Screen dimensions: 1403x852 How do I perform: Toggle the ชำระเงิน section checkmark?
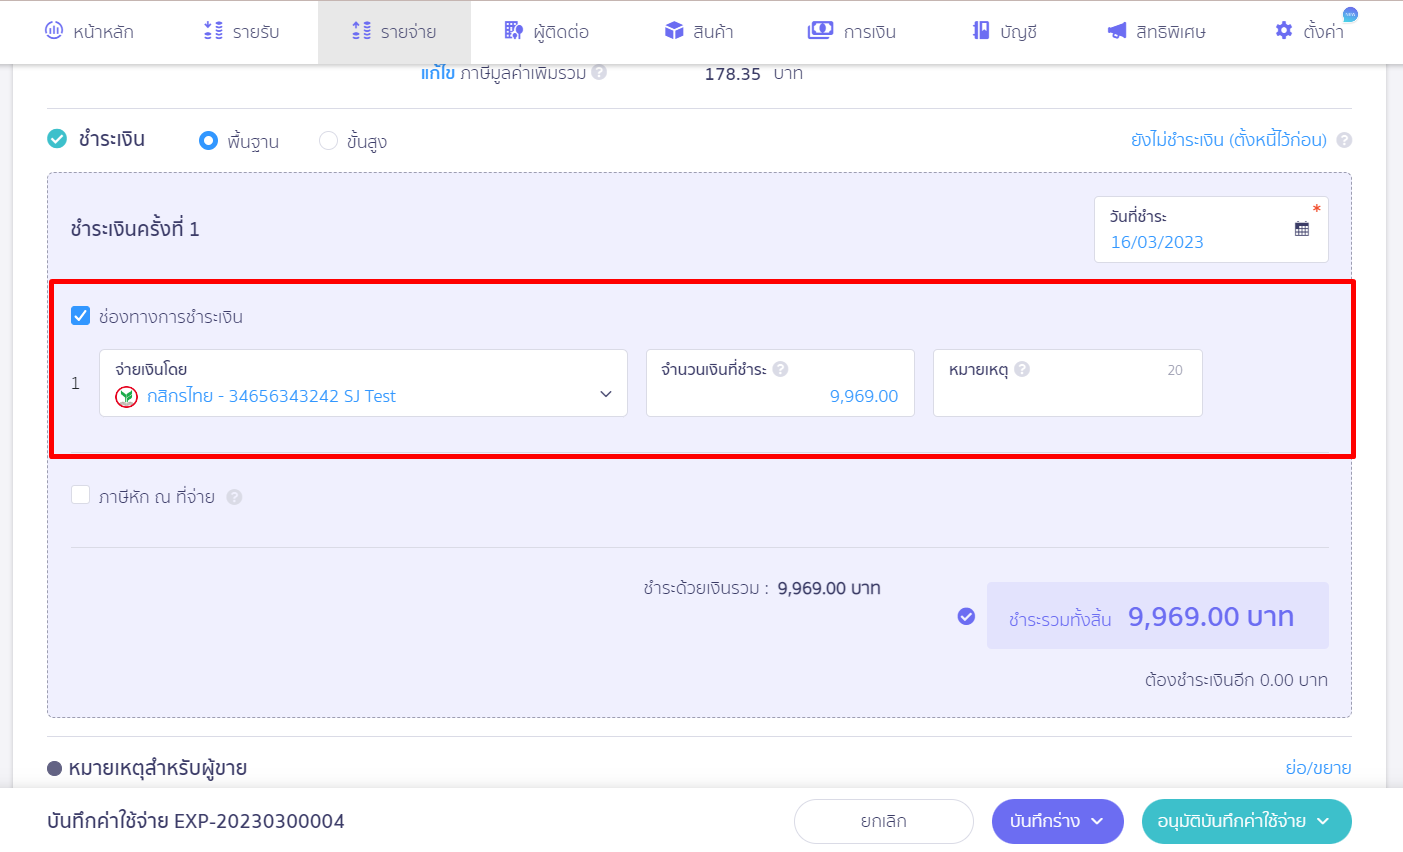57,139
